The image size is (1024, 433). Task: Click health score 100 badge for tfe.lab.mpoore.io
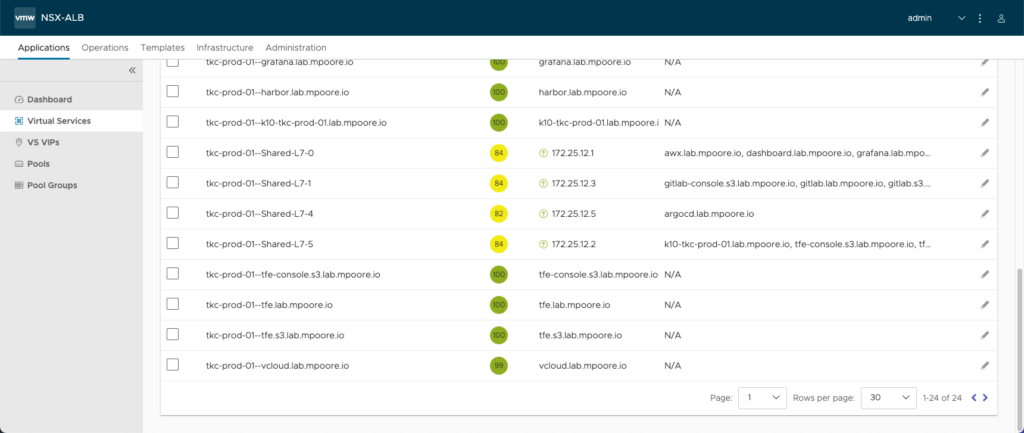[x=499, y=305]
